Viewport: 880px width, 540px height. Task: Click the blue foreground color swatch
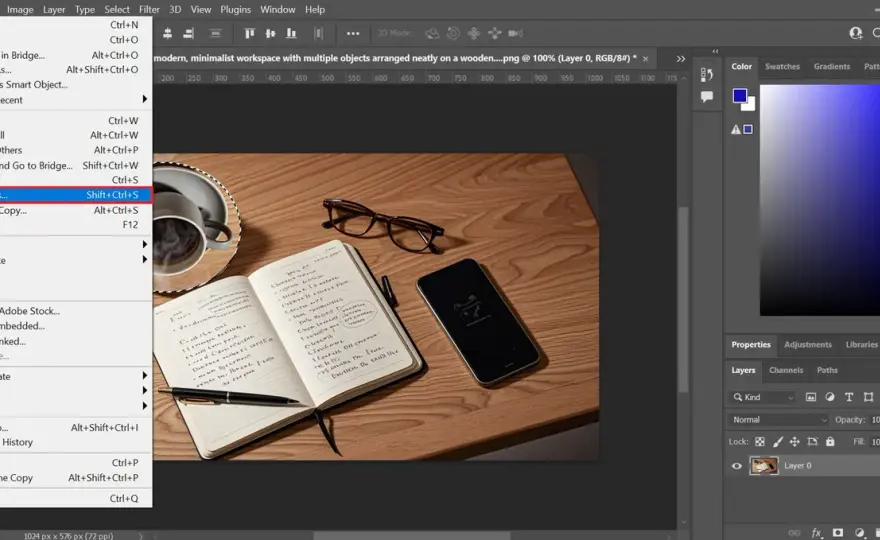coord(739,95)
